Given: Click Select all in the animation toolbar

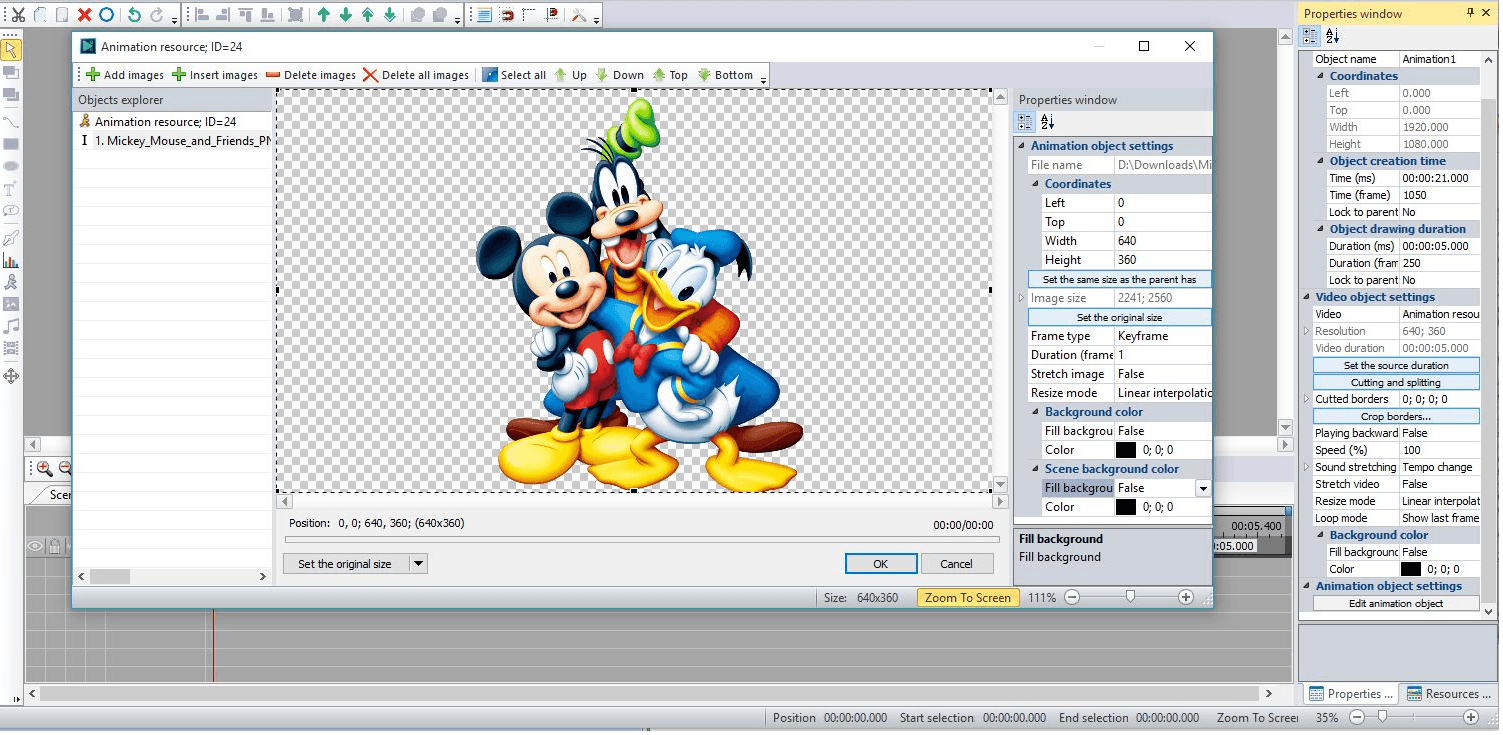Looking at the screenshot, I should [x=514, y=75].
